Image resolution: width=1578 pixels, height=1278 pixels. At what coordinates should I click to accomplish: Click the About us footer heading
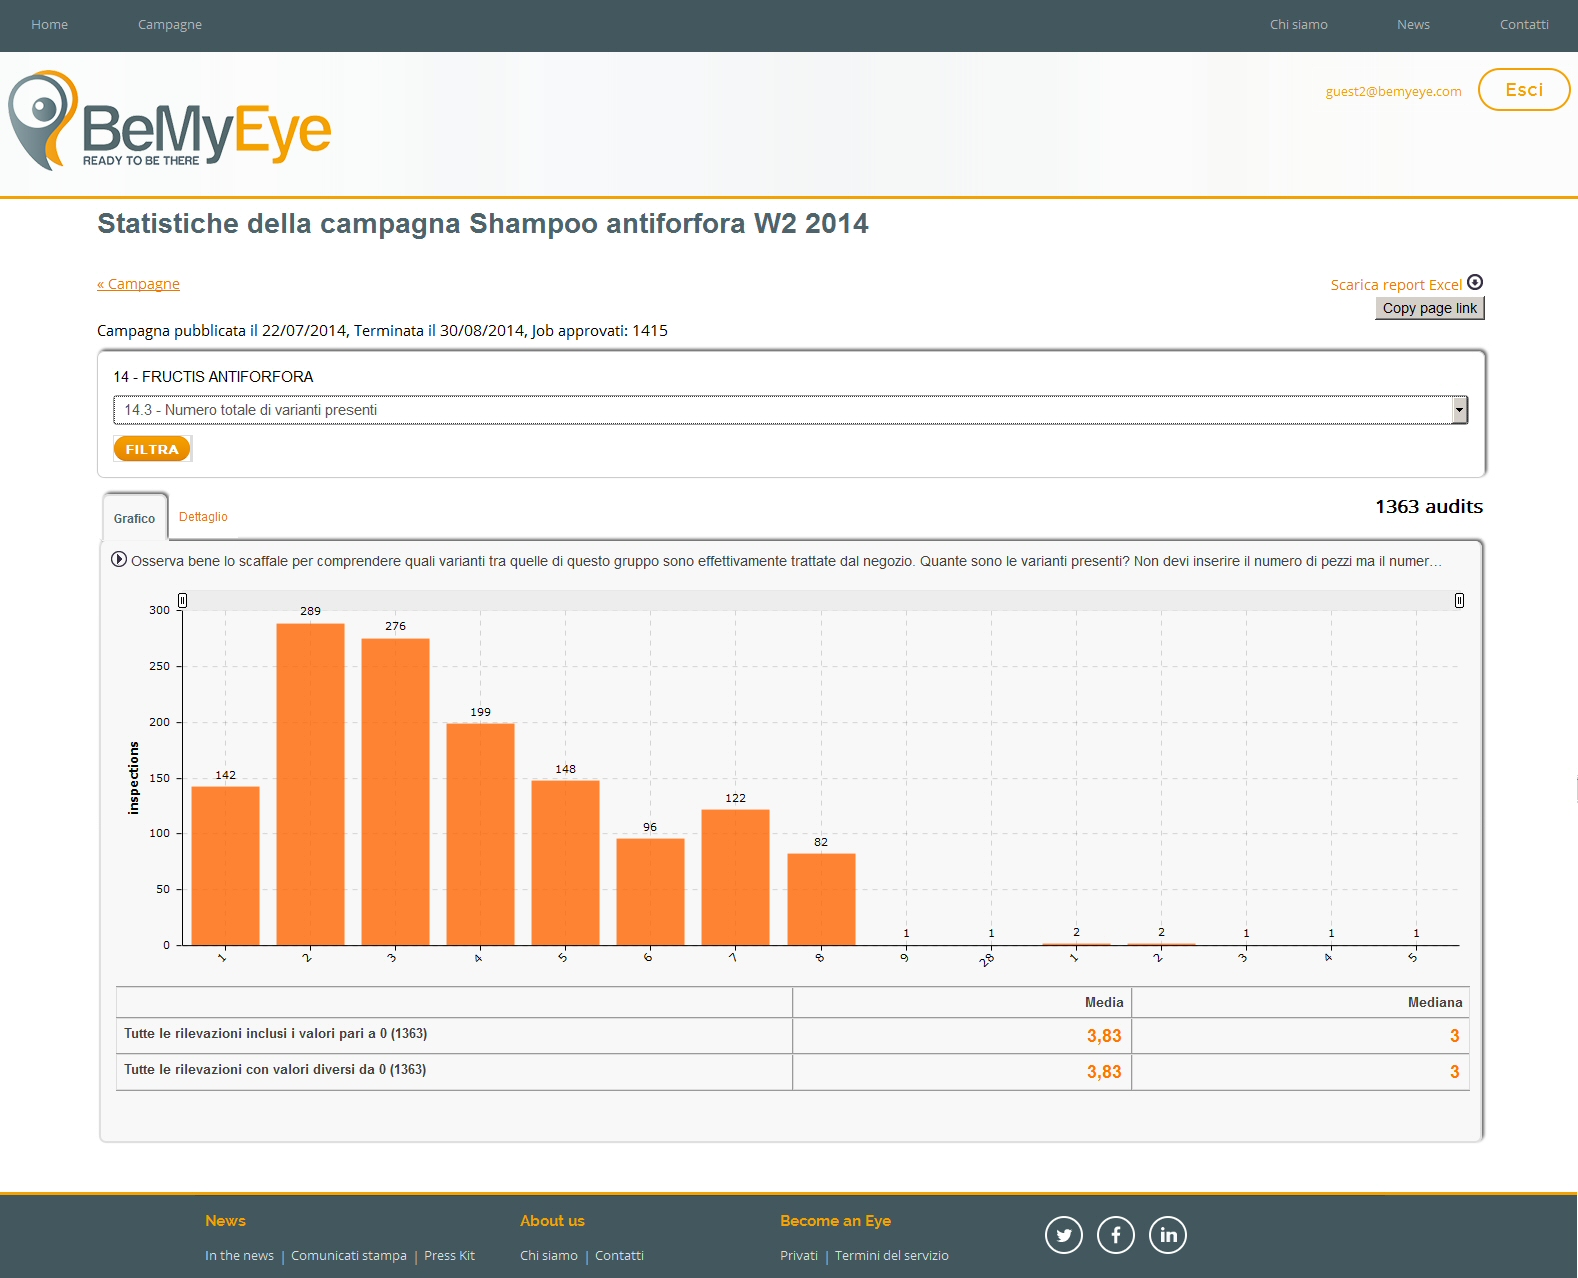[552, 1221]
